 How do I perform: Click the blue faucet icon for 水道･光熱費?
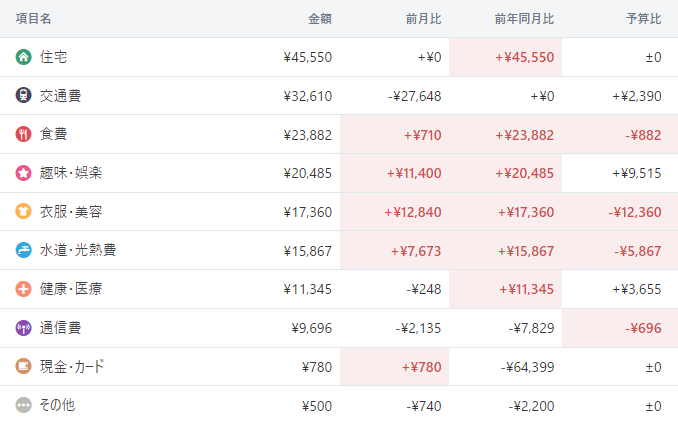click(23, 250)
